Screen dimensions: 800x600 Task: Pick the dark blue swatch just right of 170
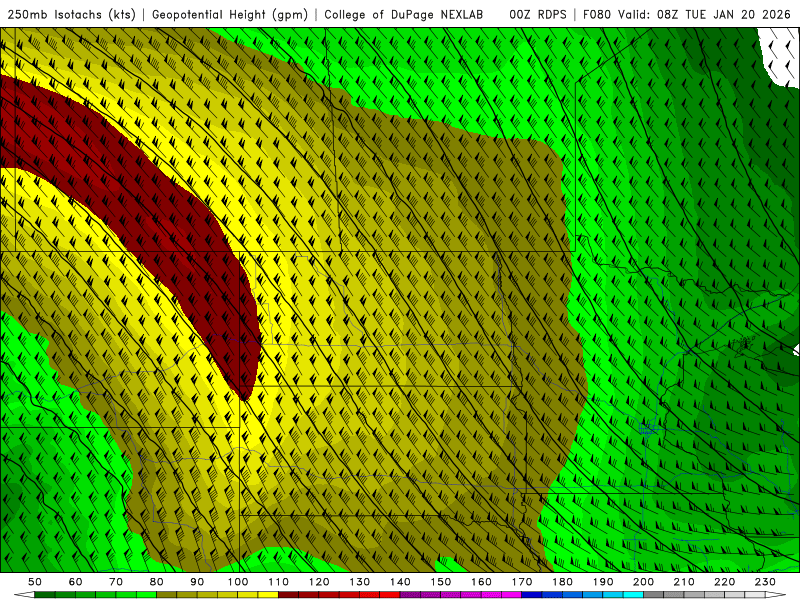(x=532, y=594)
